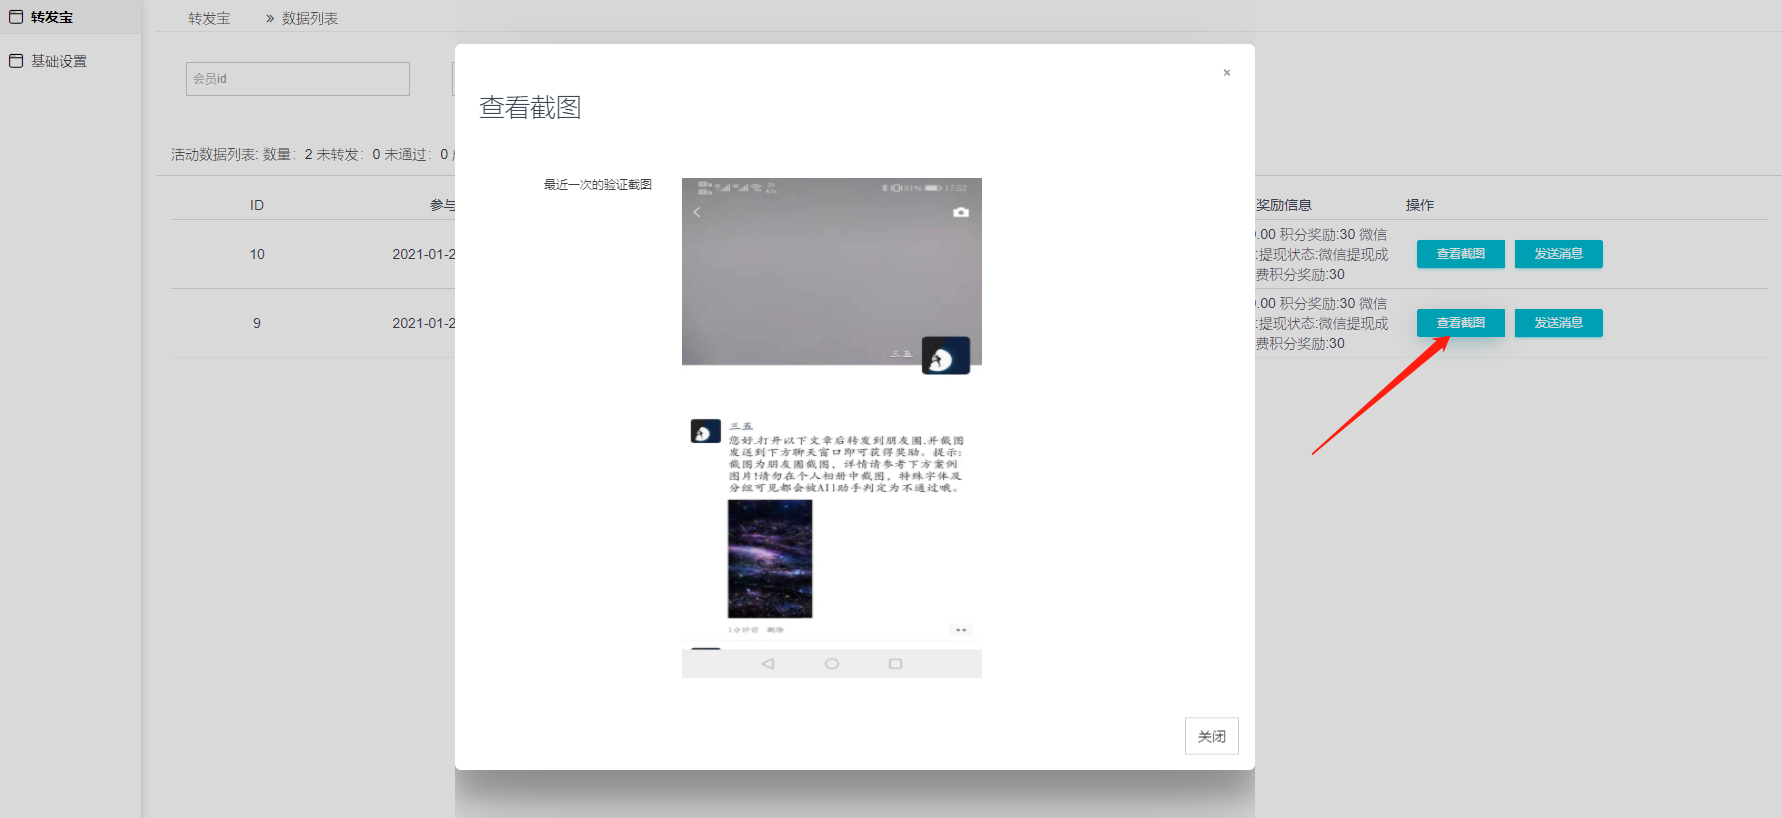Focus the 会员id input field
This screenshot has height=818, width=1782.
tap(298, 79)
